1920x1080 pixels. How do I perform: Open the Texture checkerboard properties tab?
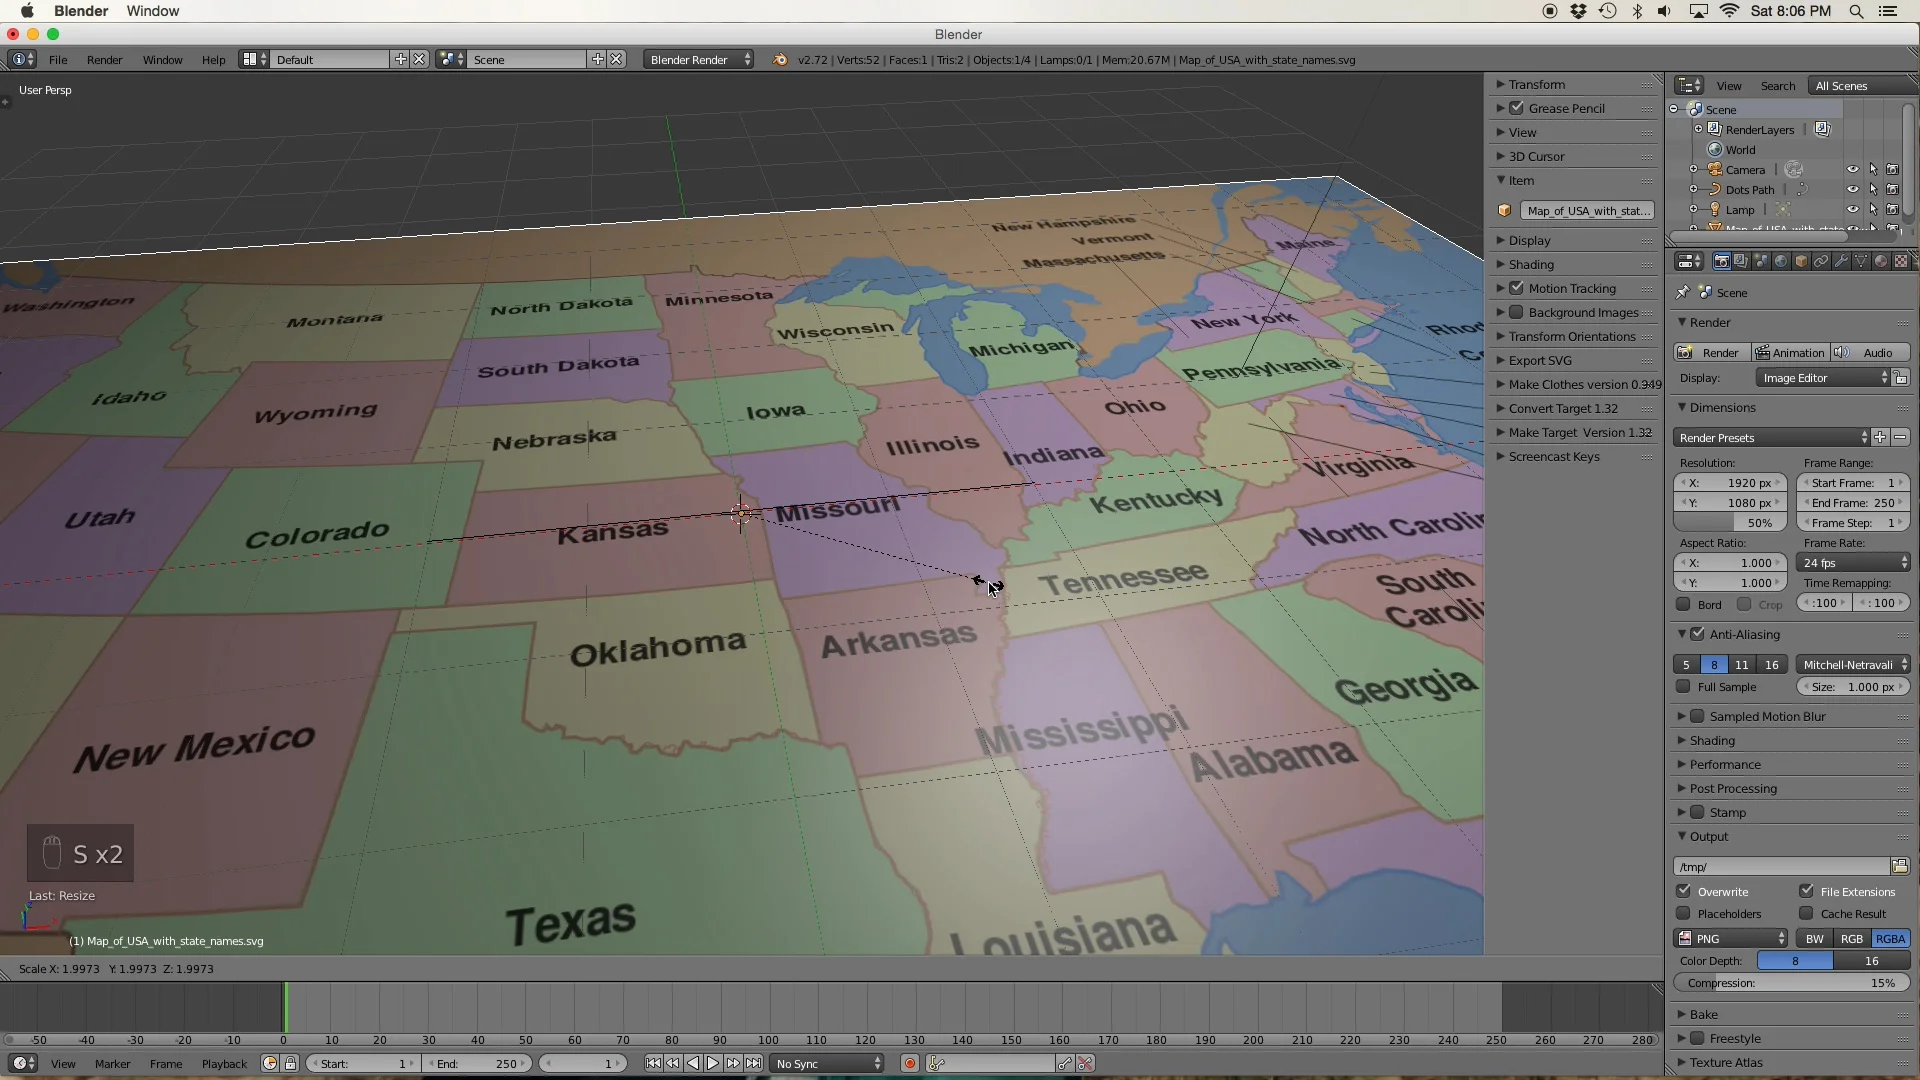tap(1901, 261)
